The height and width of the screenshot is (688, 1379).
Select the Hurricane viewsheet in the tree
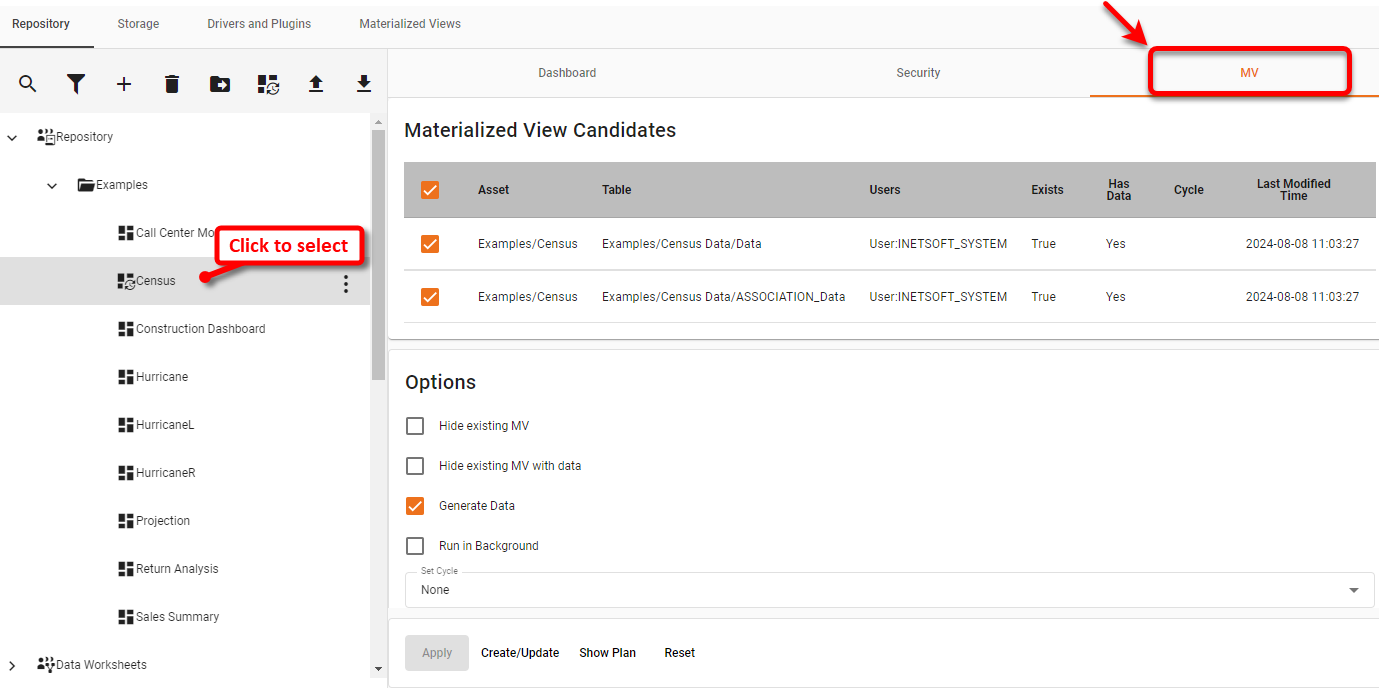coord(161,376)
